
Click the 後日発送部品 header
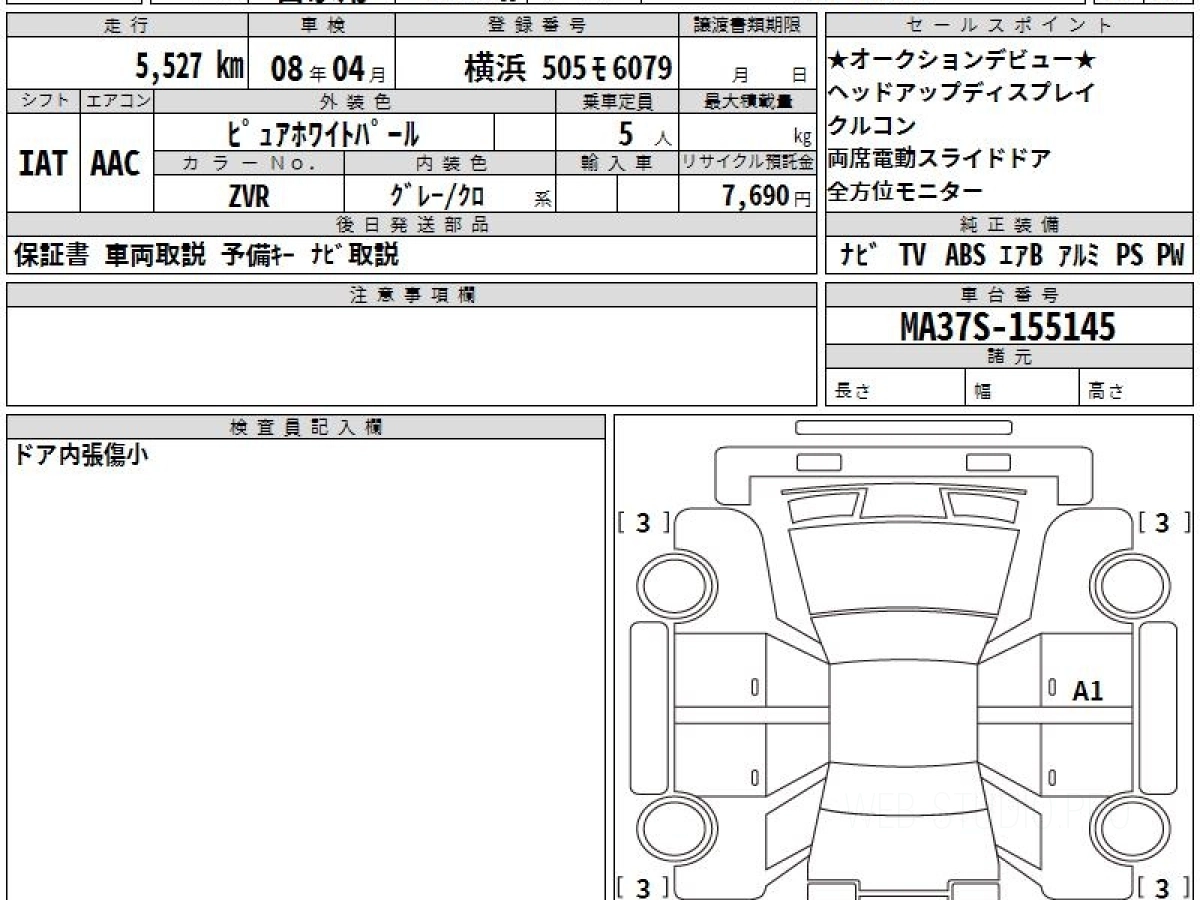click(x=412, y=225)
